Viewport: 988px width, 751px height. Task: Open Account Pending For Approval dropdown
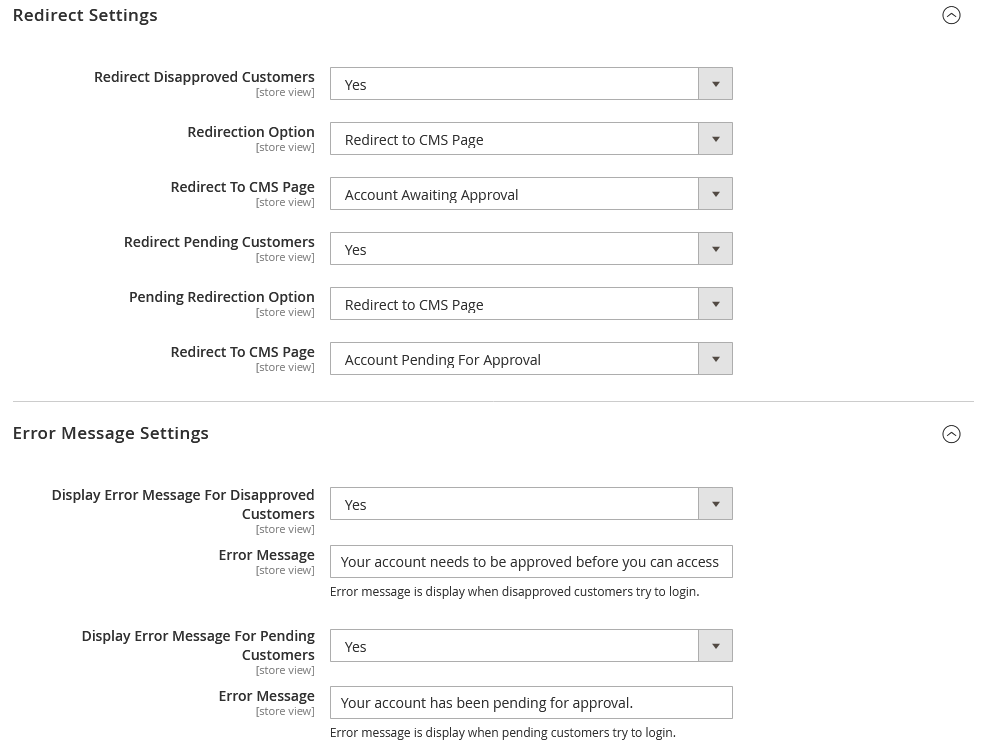tap(531, 359)
